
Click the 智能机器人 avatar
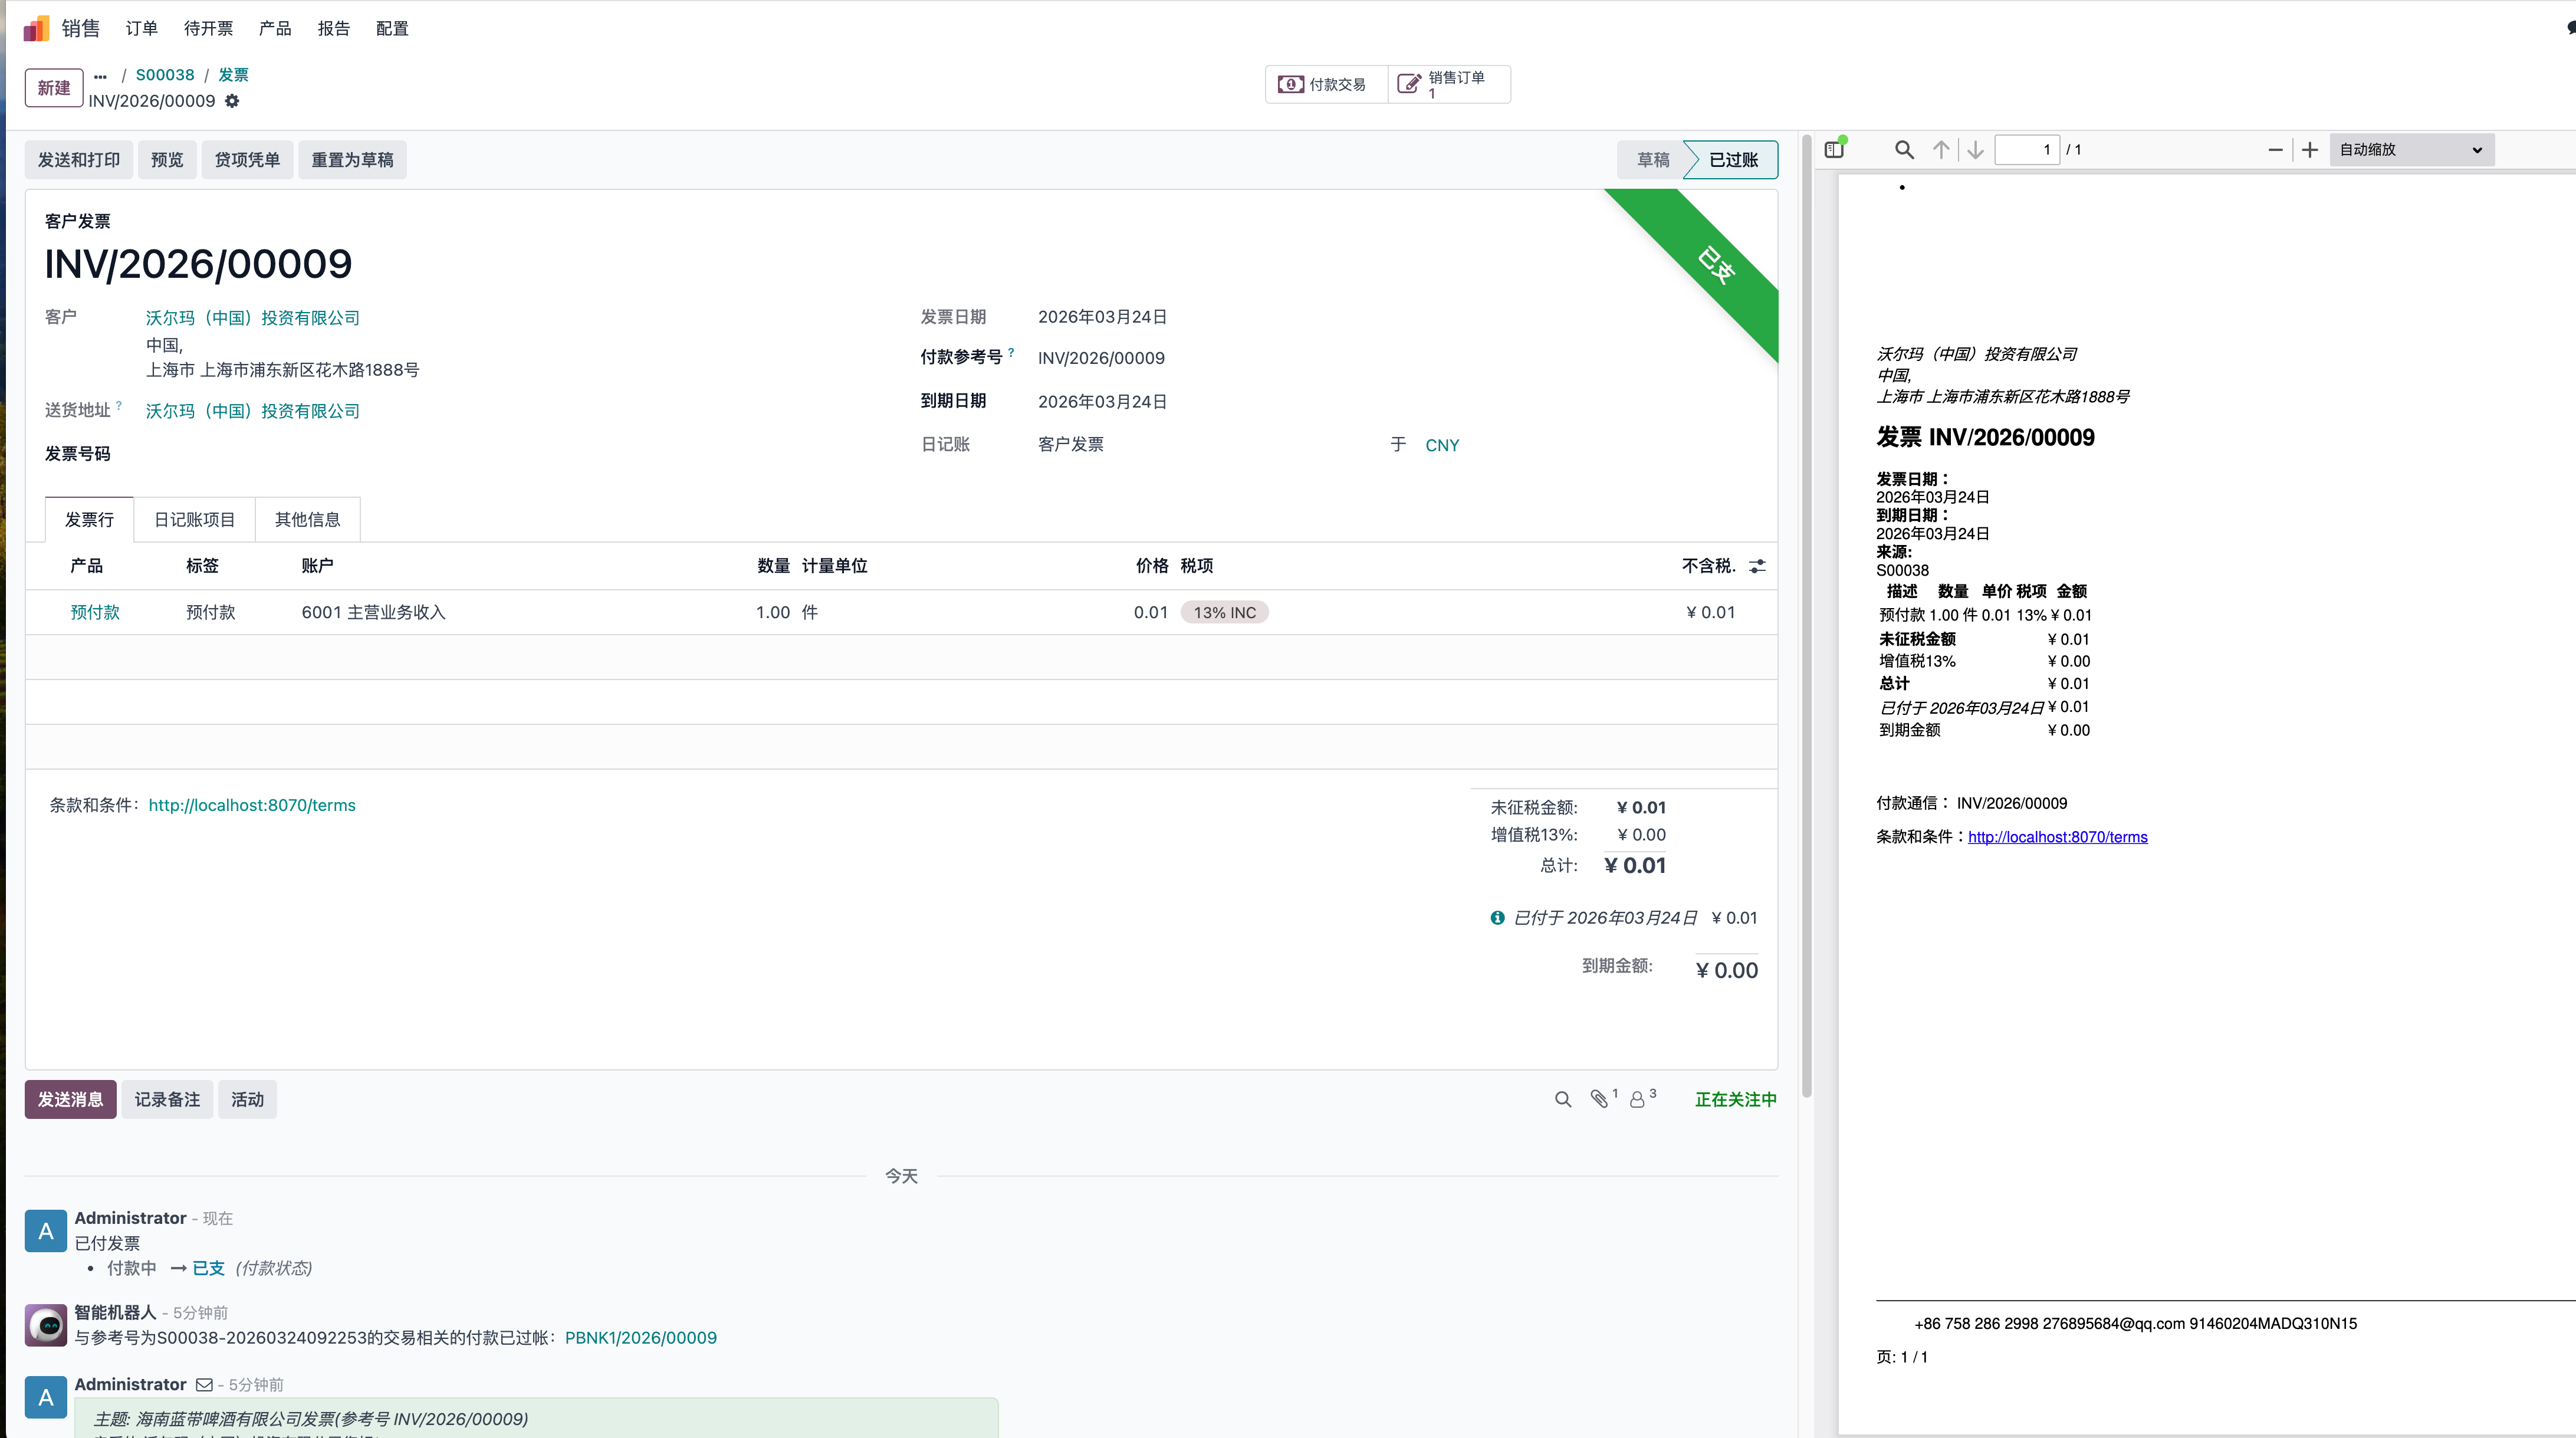(x=46, y=1325)
